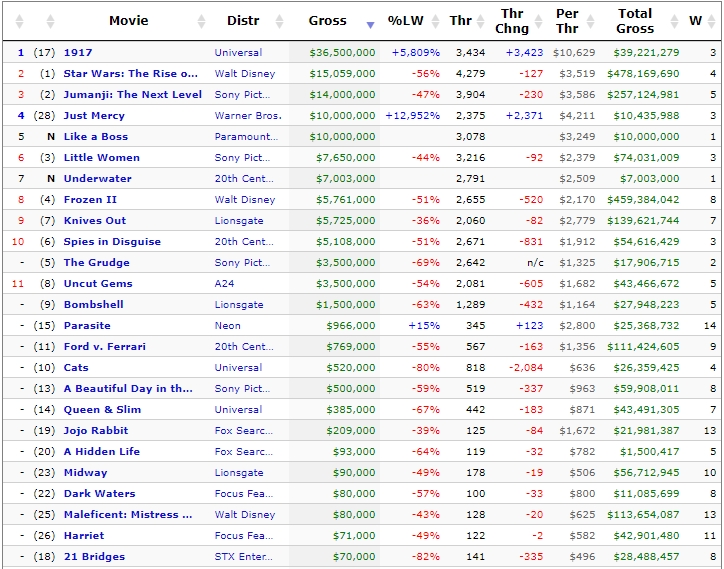724x569 pixels.
Task: Click A24 distributor link
Action: 224,284
